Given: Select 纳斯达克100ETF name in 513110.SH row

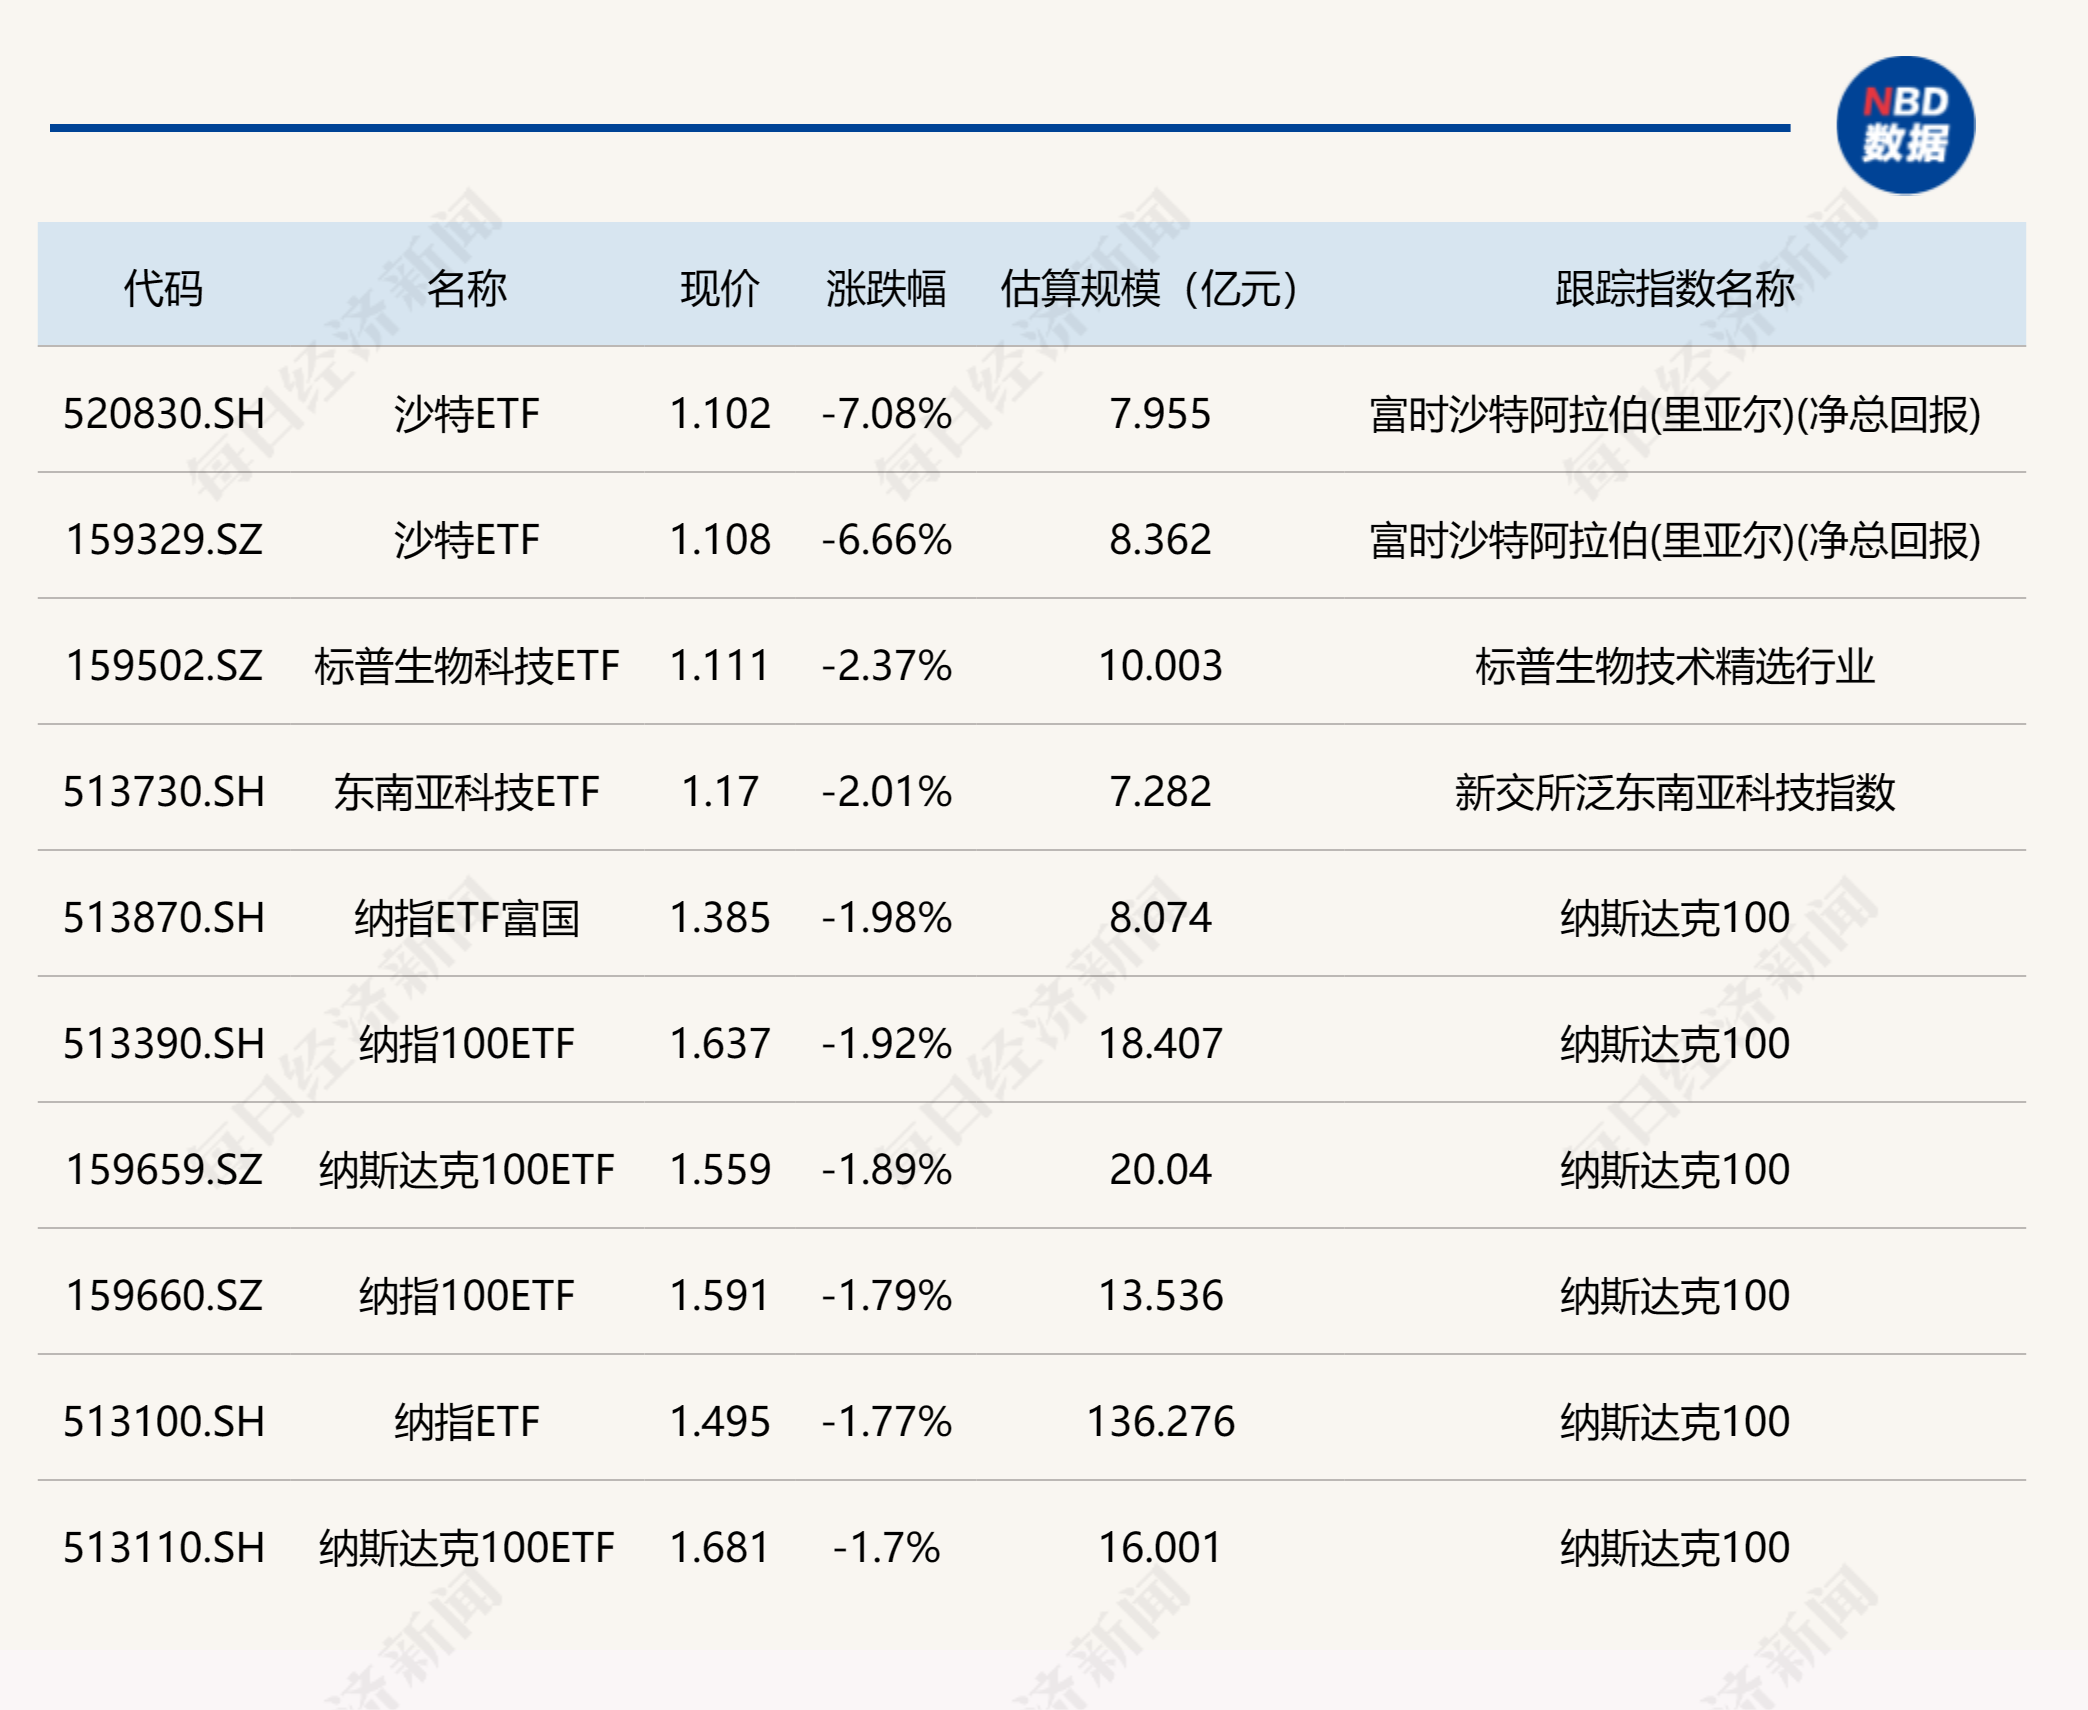Looking at the screenshot, I should point(467,1548).
